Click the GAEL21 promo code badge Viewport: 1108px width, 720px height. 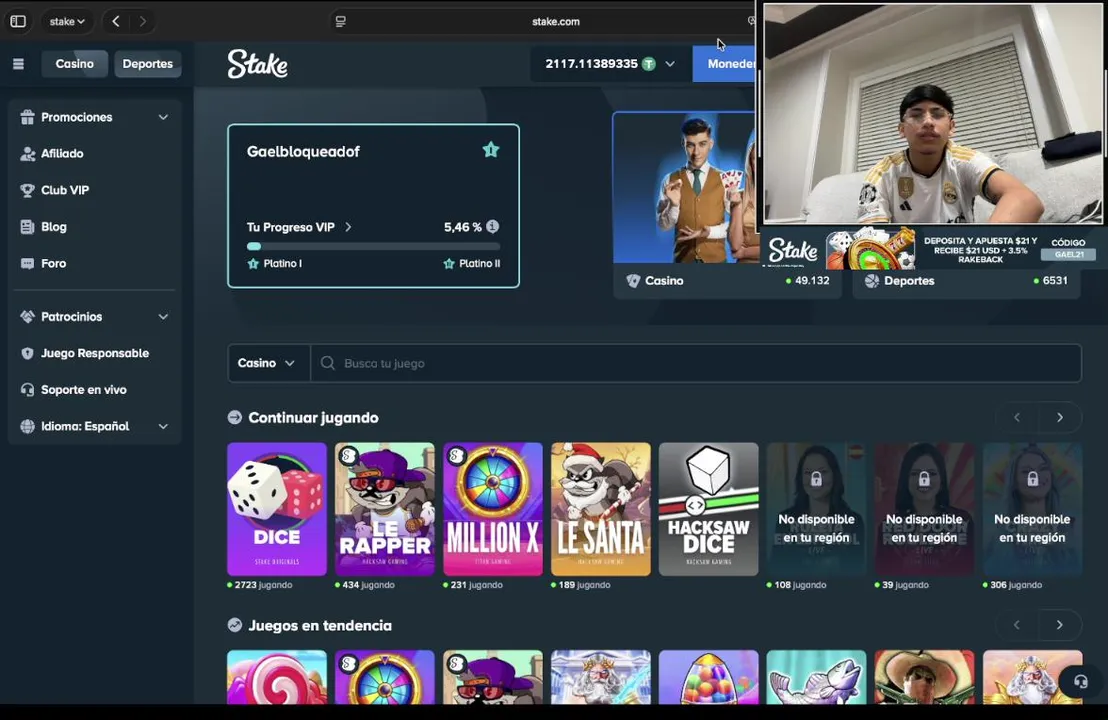coord(1069,254)
